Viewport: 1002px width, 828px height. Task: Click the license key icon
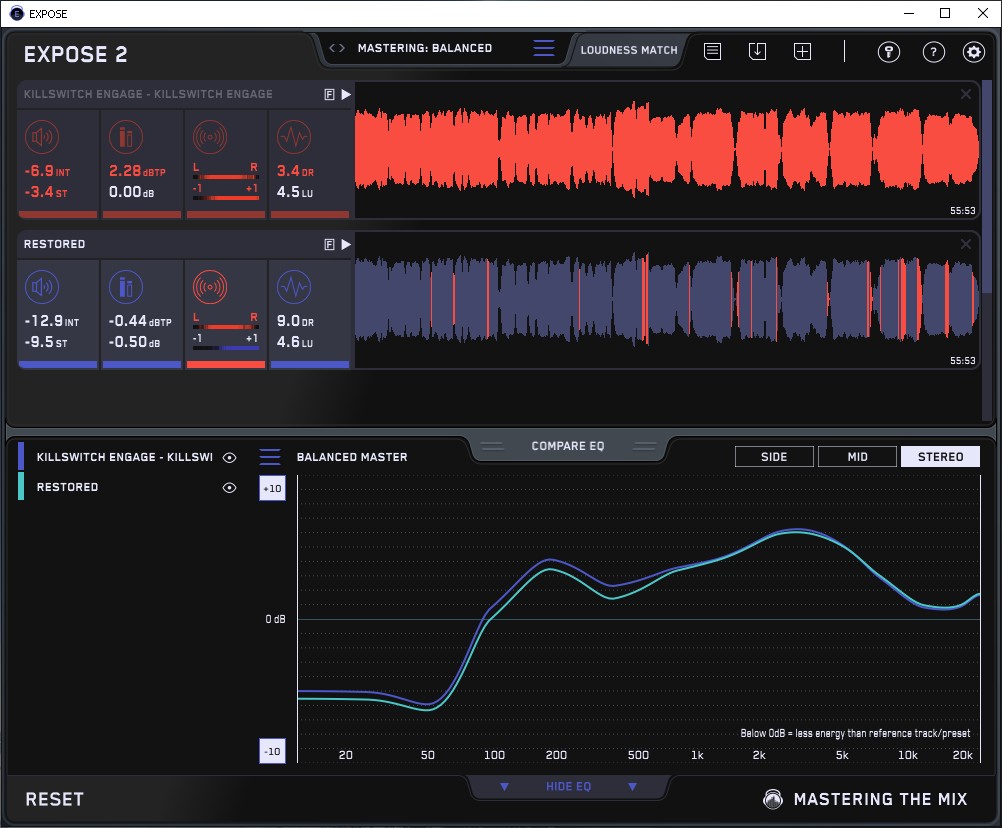point(888,52)
